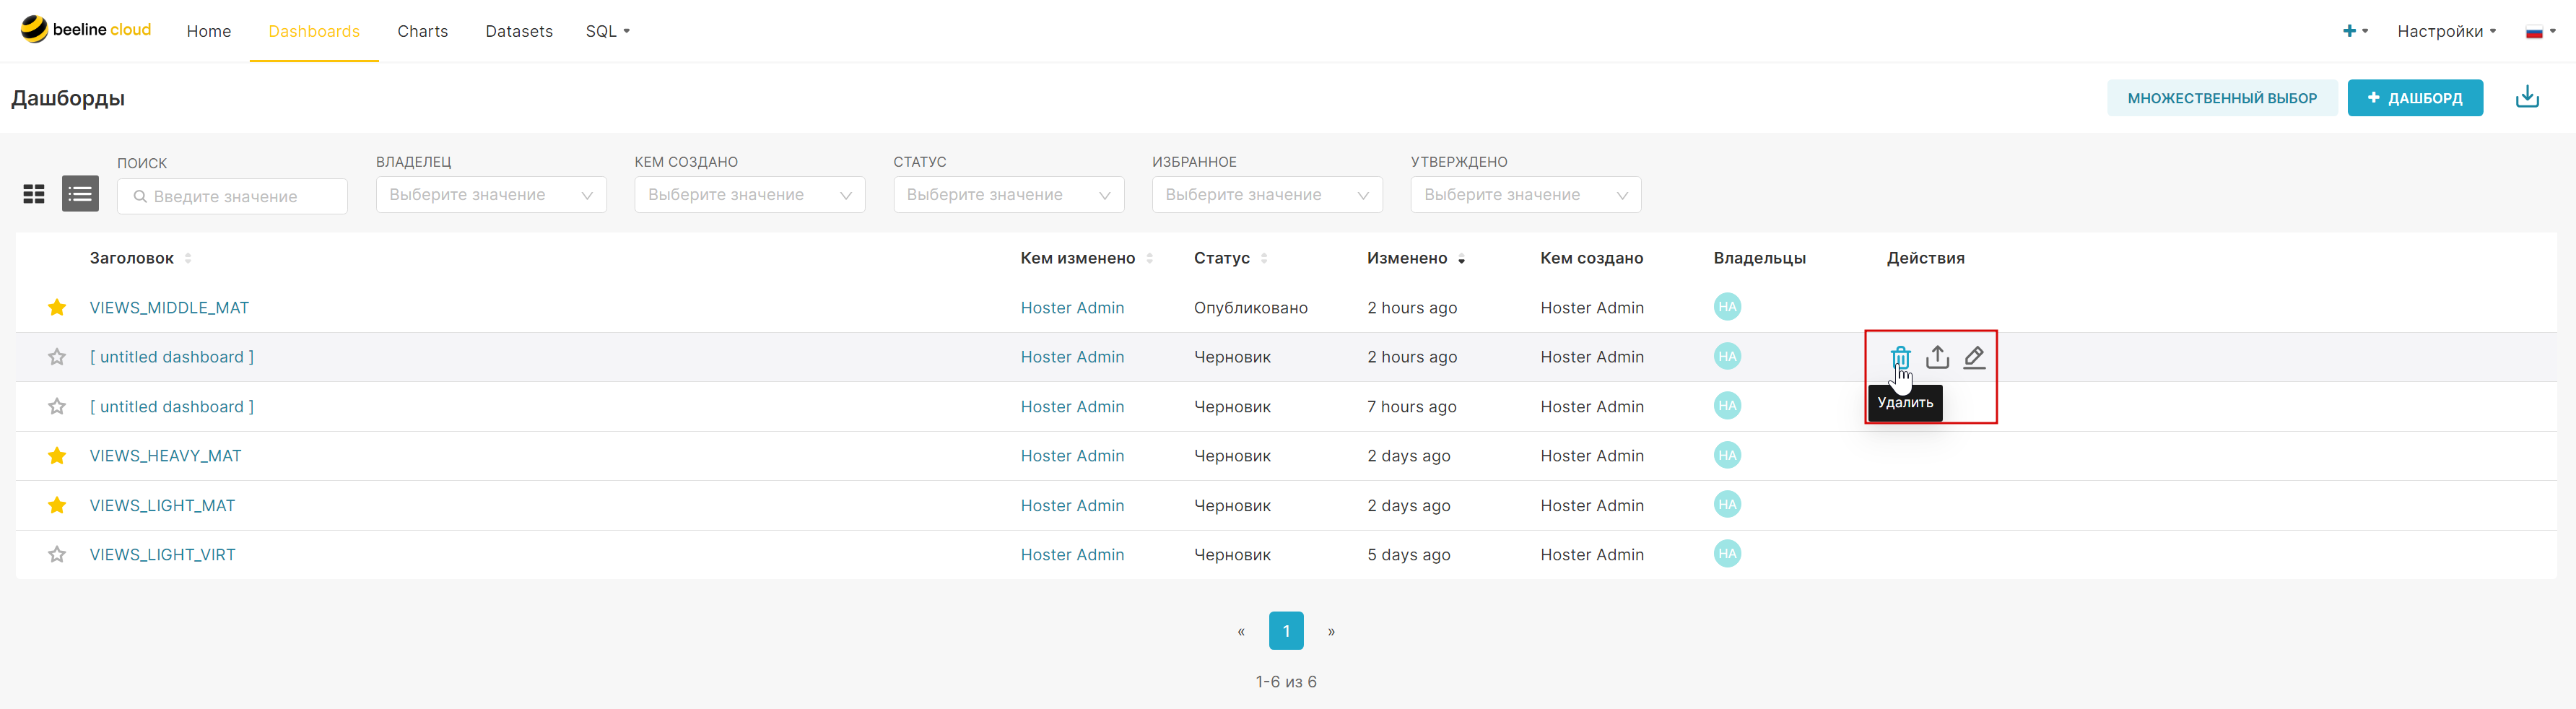
Task: Click previous page « arrow
Action: [x=1241, y=631]
